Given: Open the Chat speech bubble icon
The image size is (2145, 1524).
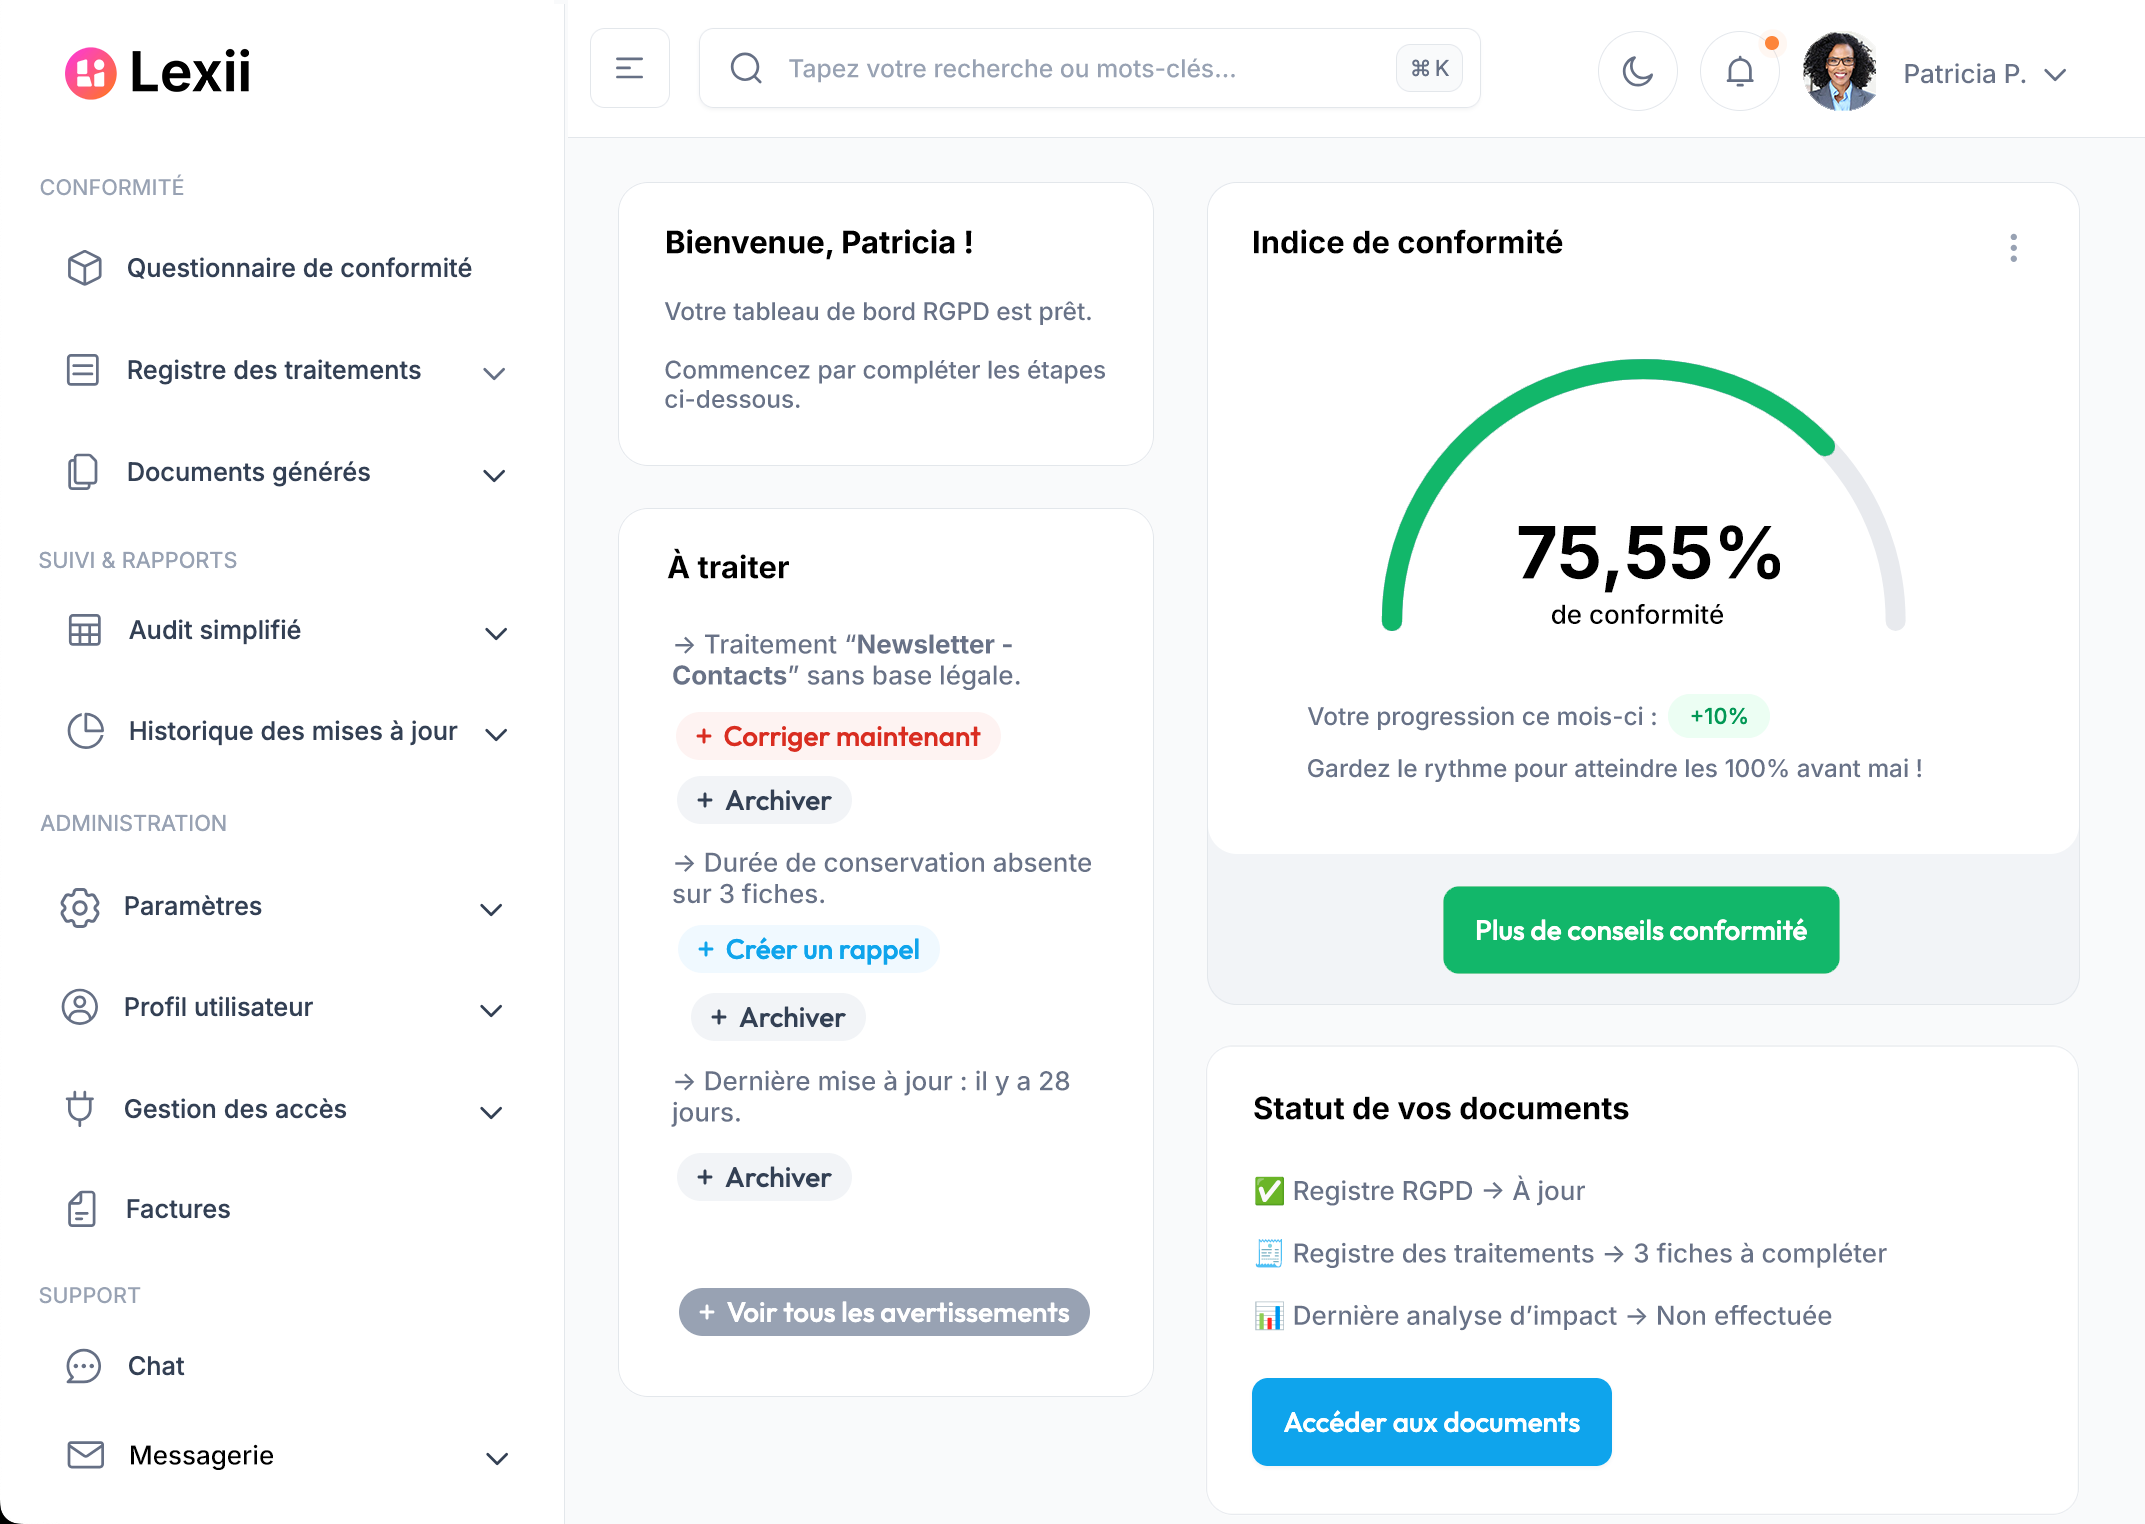Looking at the screenshot, I should pyautogui.click(x=84, y=1366).
